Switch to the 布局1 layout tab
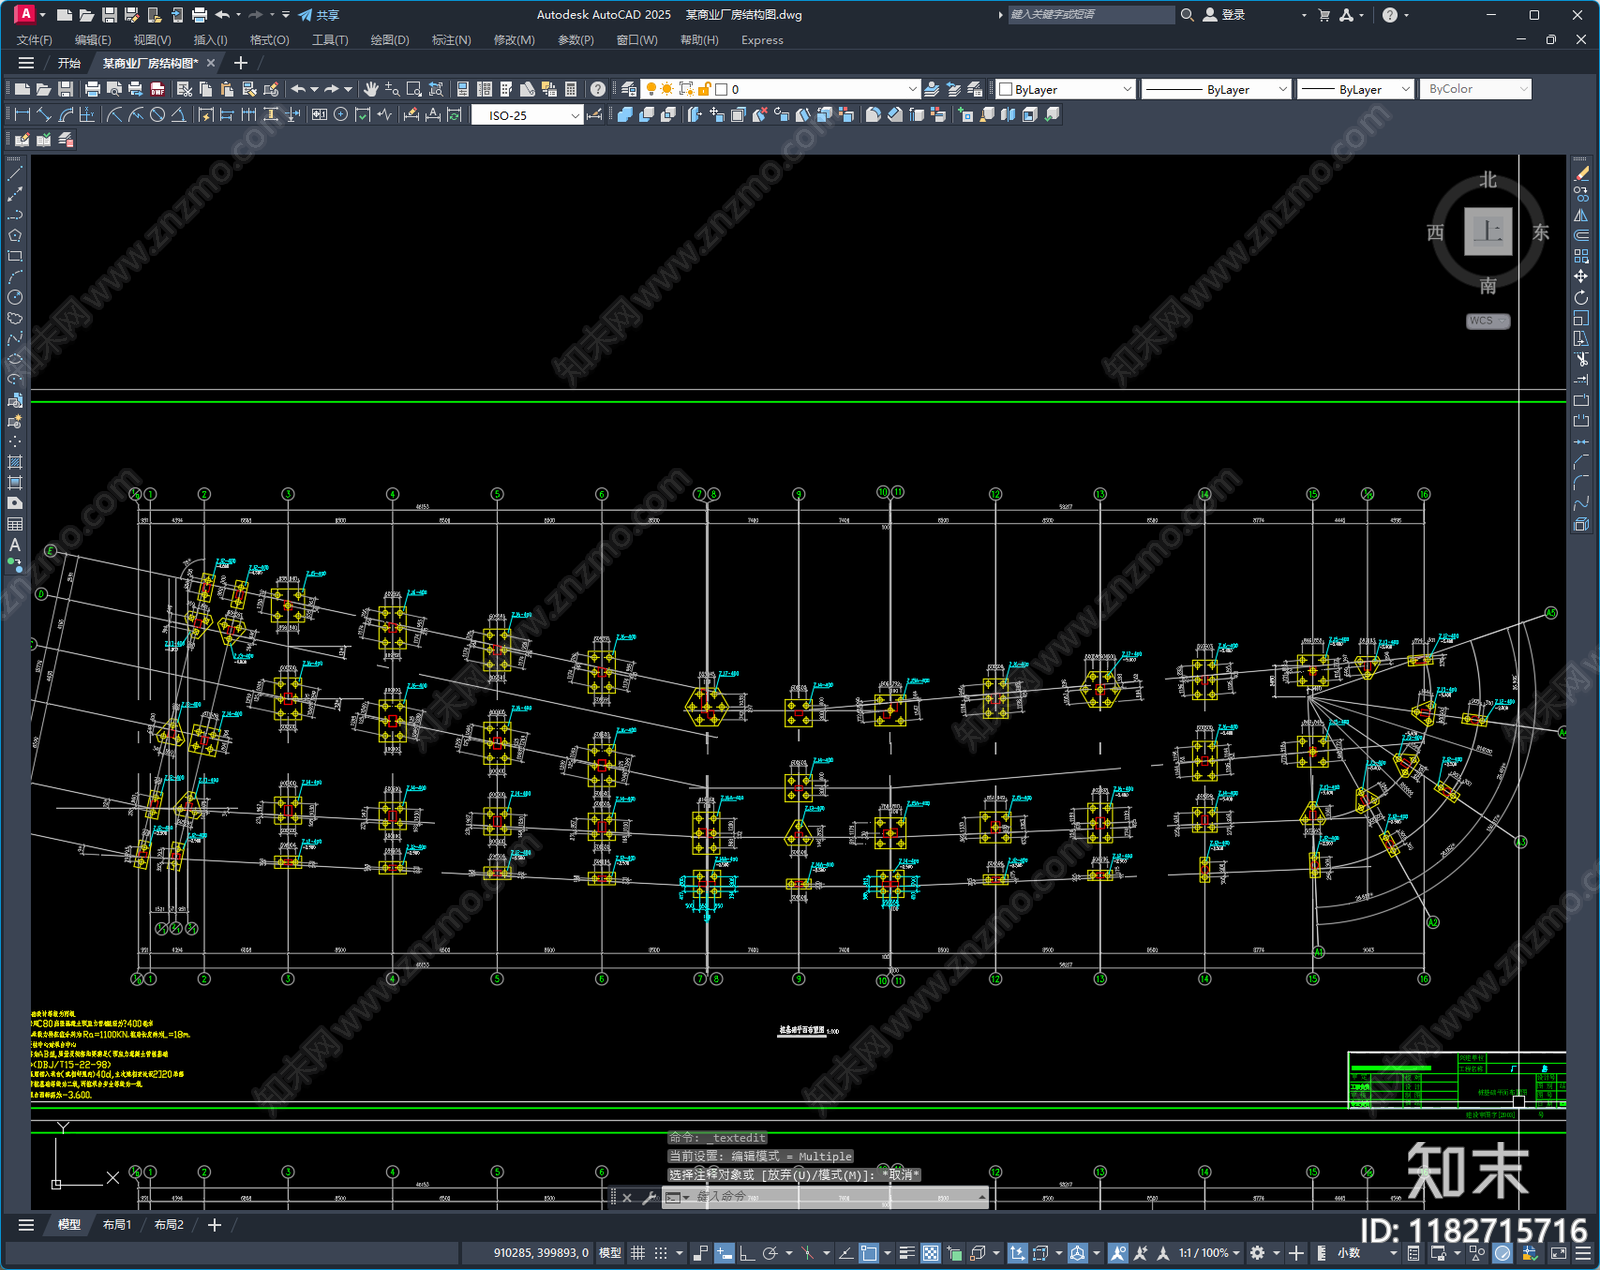 [x=117, y=1225]
